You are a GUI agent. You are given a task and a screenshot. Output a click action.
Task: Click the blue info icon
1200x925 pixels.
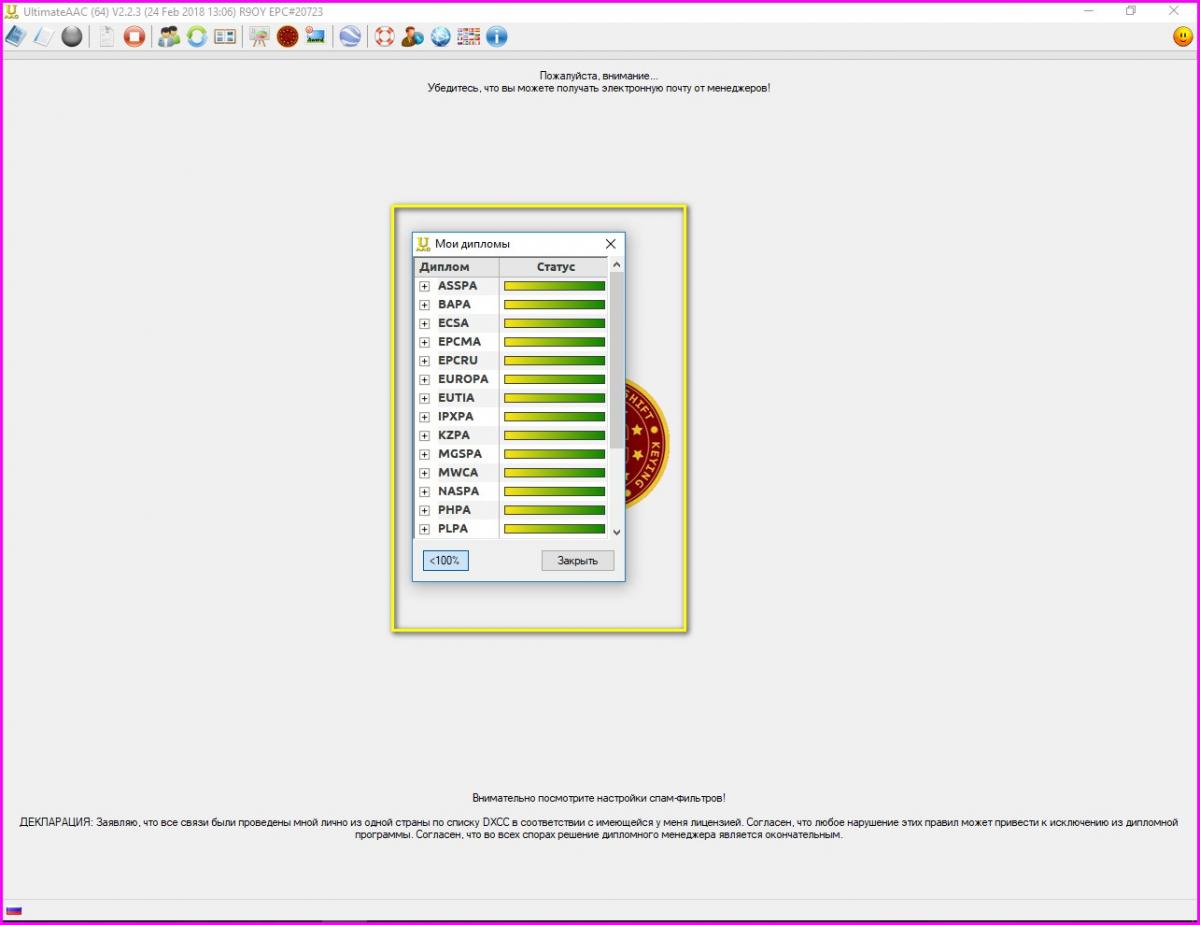(496, 37)
